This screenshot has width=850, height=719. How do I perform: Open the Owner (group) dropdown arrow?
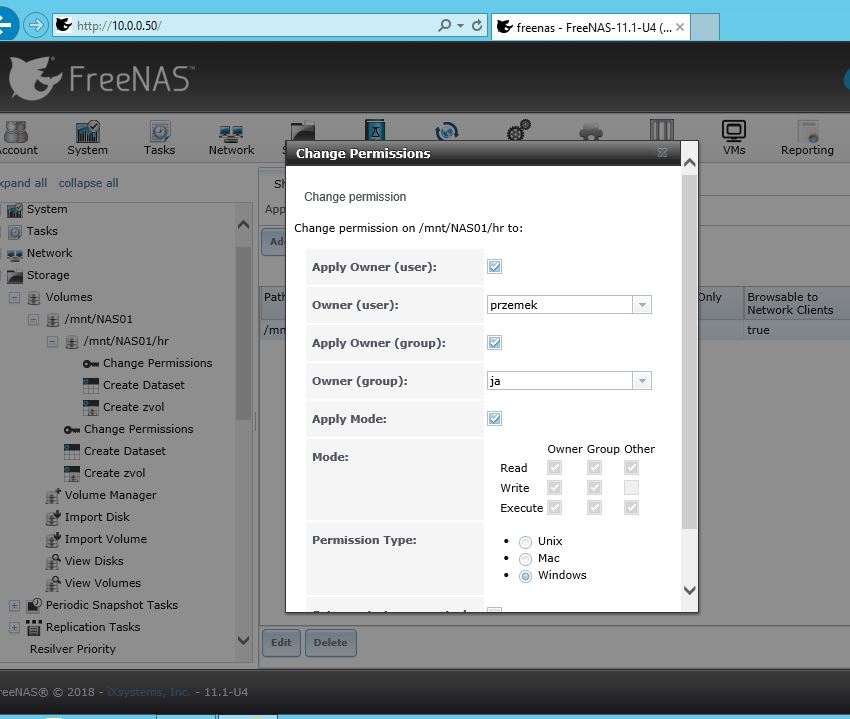(x=642, y=381)
